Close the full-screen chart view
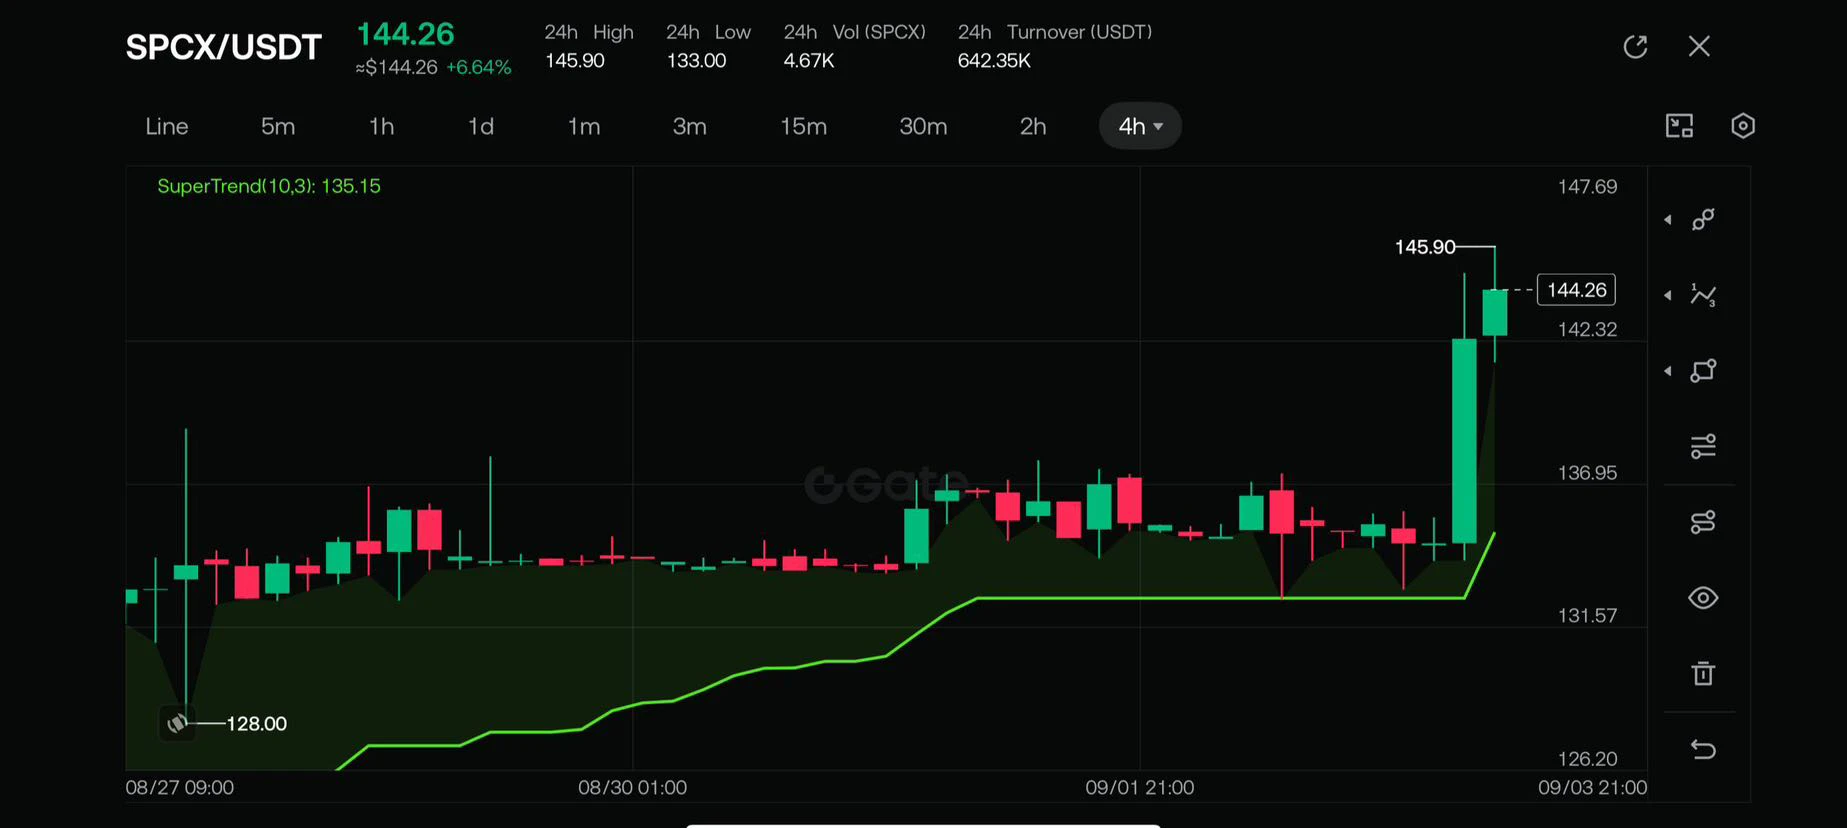This screenshot has width=1847, height=828. pos(1699,46)
